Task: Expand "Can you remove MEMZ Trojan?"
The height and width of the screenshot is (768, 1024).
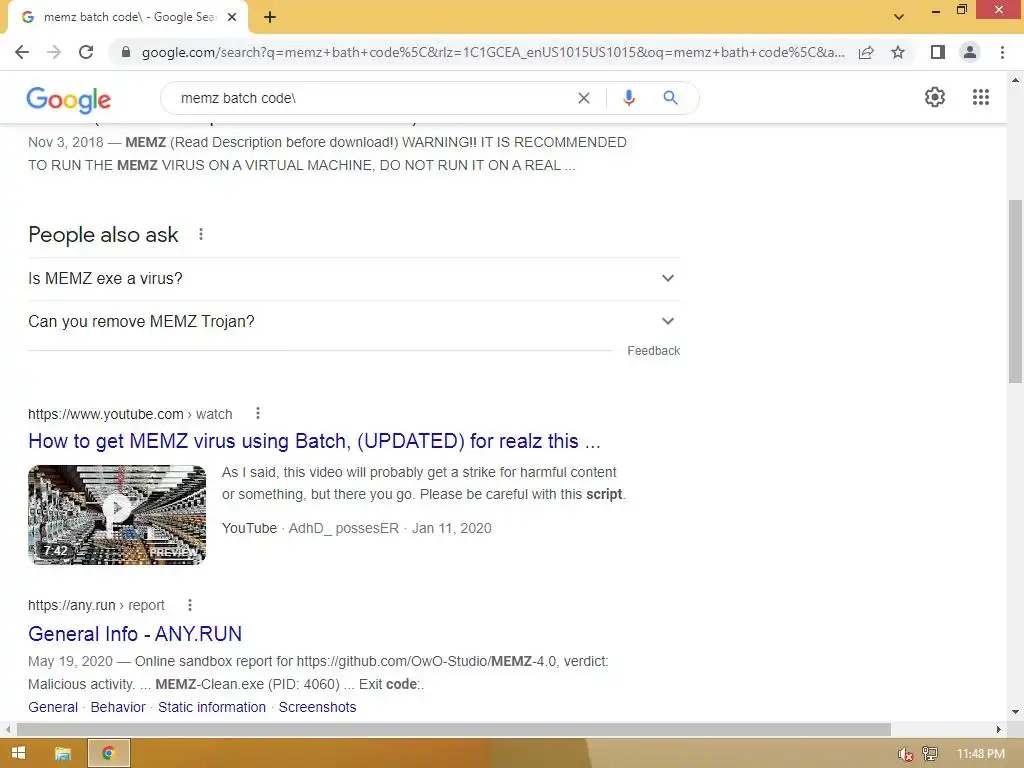Action: pyautogui.click(x=354, y=321)
